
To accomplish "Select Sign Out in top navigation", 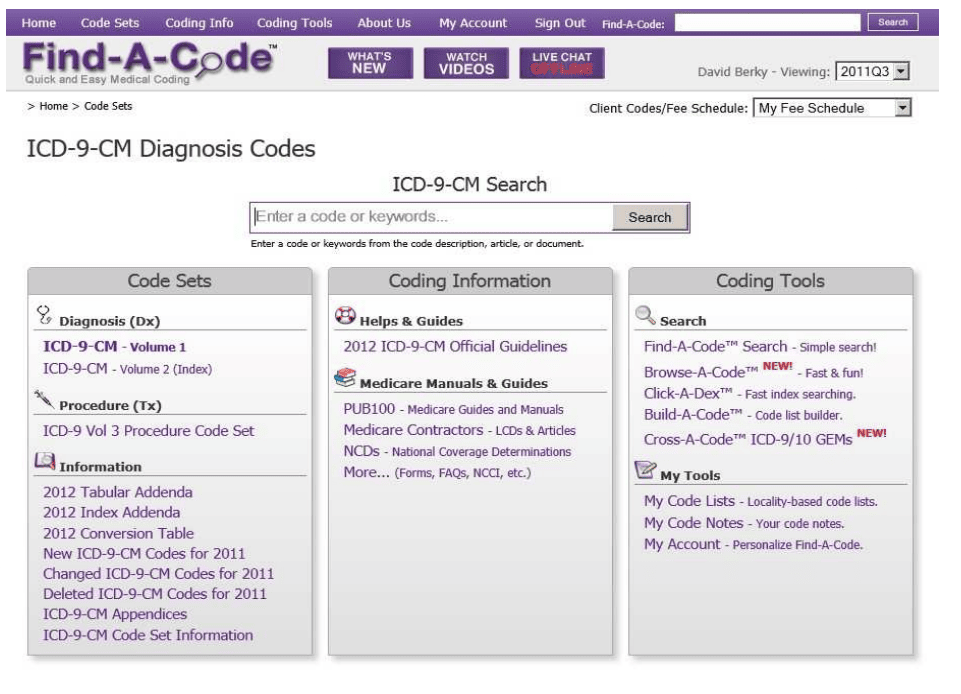I will [x=560, y=23].
